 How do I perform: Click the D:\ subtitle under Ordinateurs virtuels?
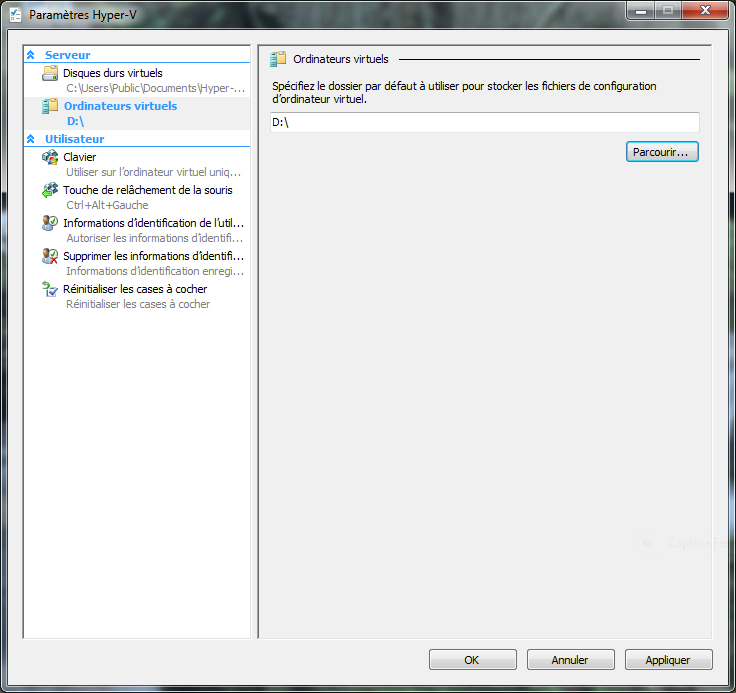[x=76, y=121]
